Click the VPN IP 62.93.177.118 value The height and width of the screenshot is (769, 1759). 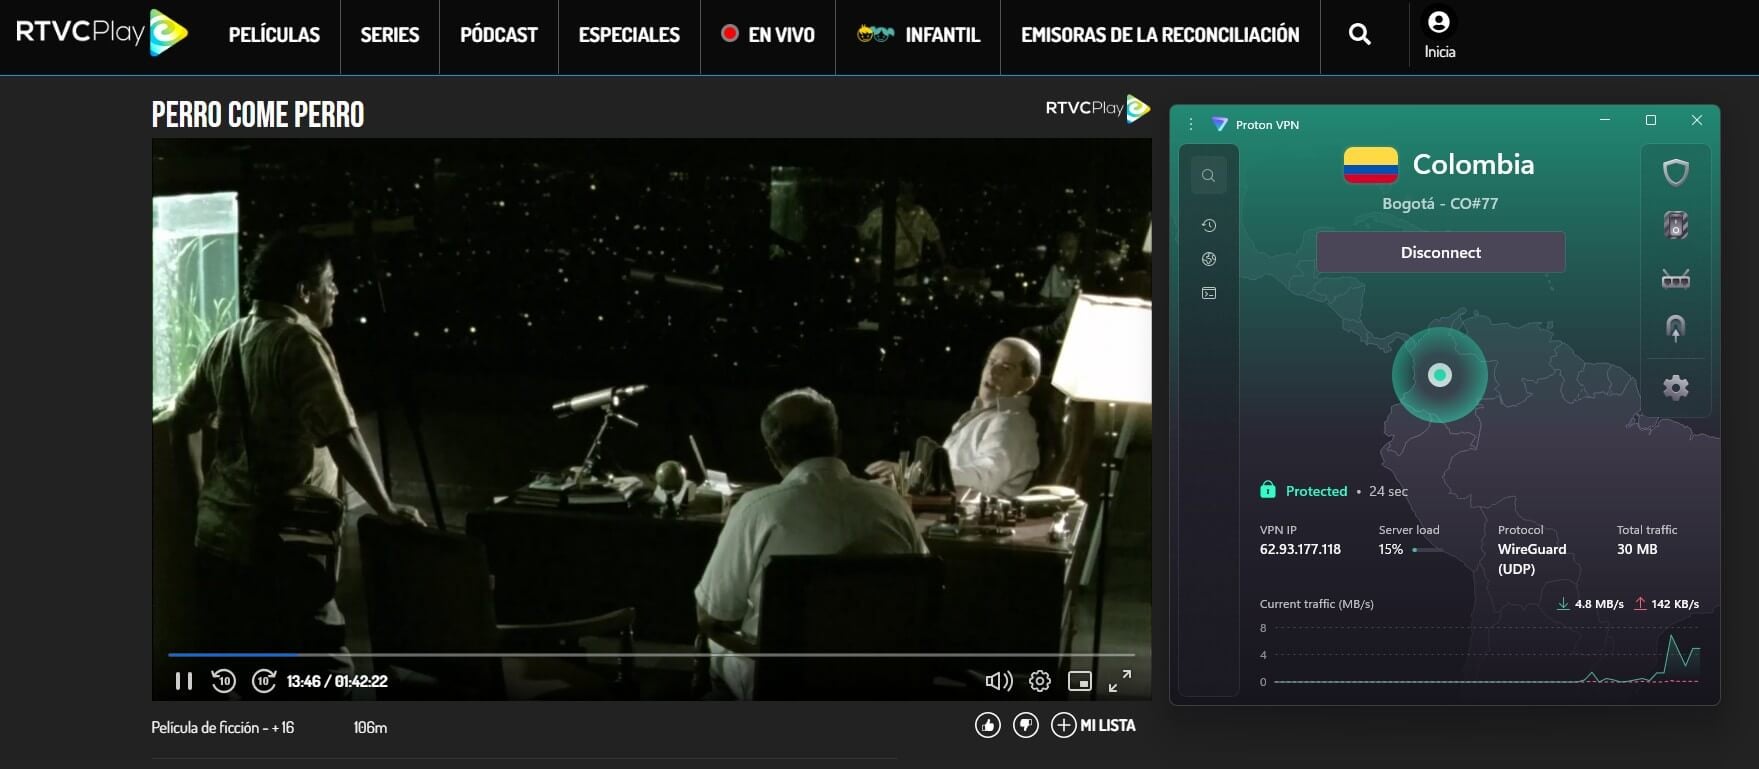(1300, 549)
